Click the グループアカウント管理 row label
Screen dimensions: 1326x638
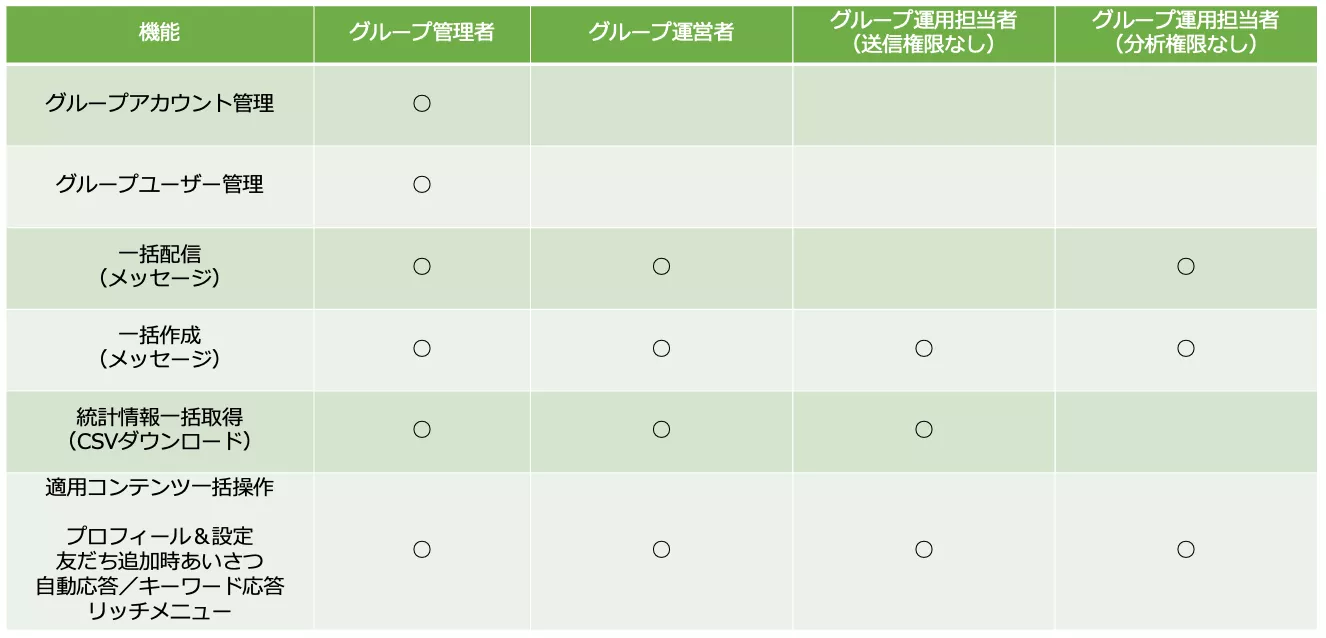click(159, 103)
